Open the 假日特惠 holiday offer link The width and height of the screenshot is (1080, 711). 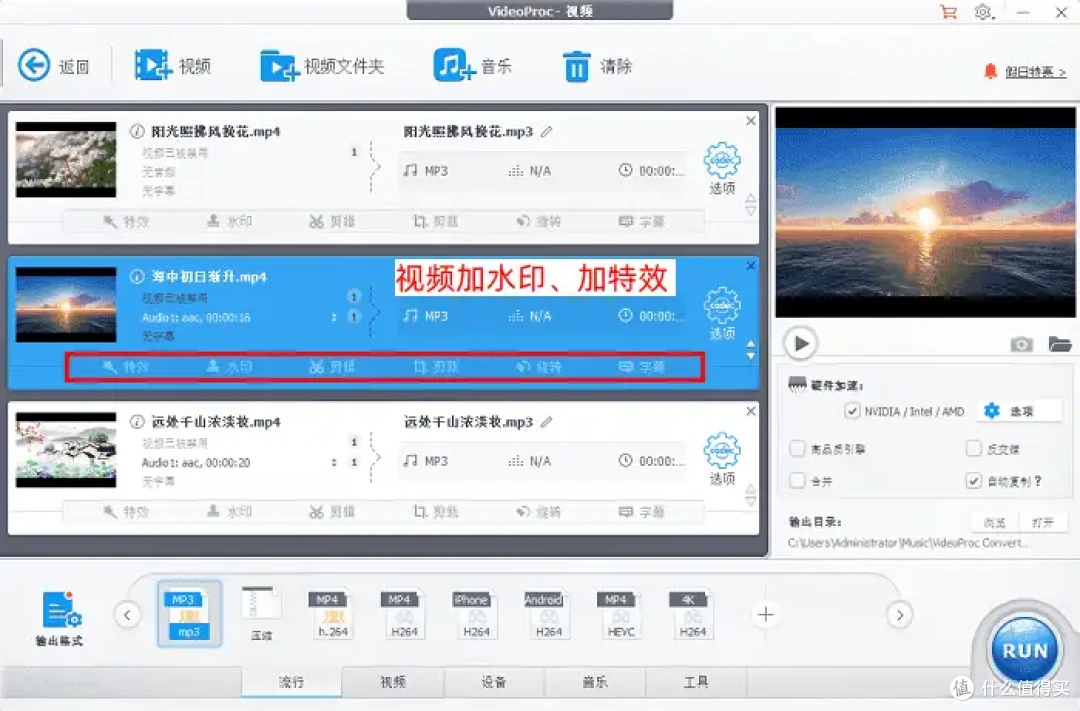tap(1035, 72)
